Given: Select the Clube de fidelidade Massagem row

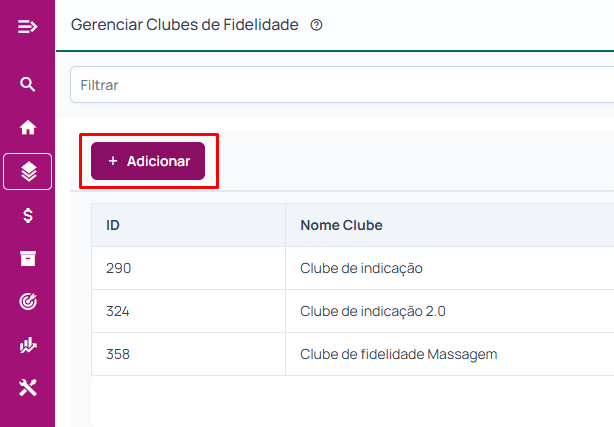Looking at the screenshot, I should click(x=353, y=355).
